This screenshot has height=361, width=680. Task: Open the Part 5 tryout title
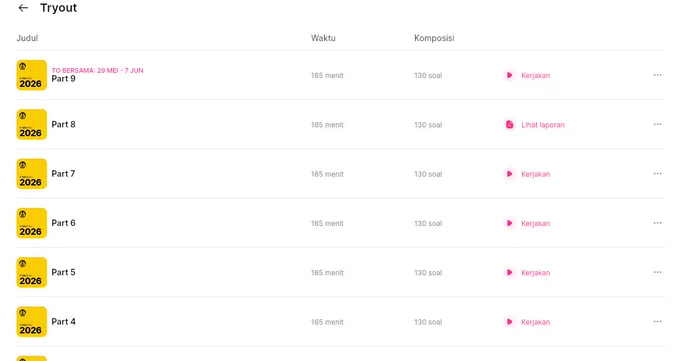pyautogui.click(x=63, y=272)
